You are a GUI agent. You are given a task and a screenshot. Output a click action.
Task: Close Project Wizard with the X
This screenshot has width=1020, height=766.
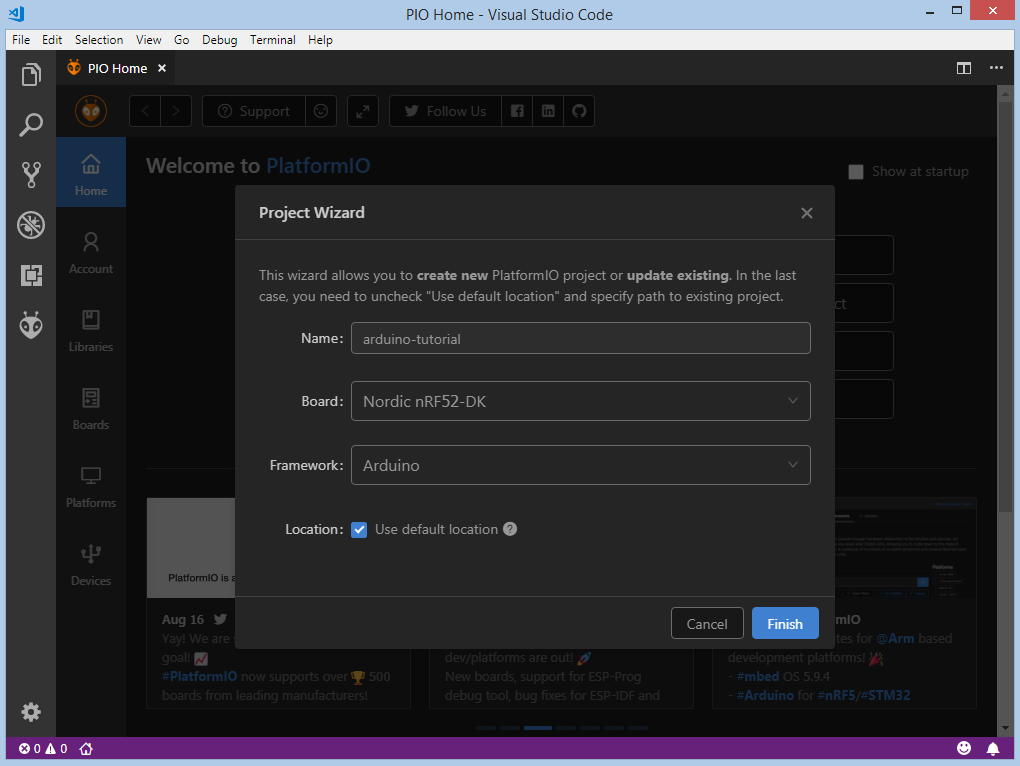[807, 213]
